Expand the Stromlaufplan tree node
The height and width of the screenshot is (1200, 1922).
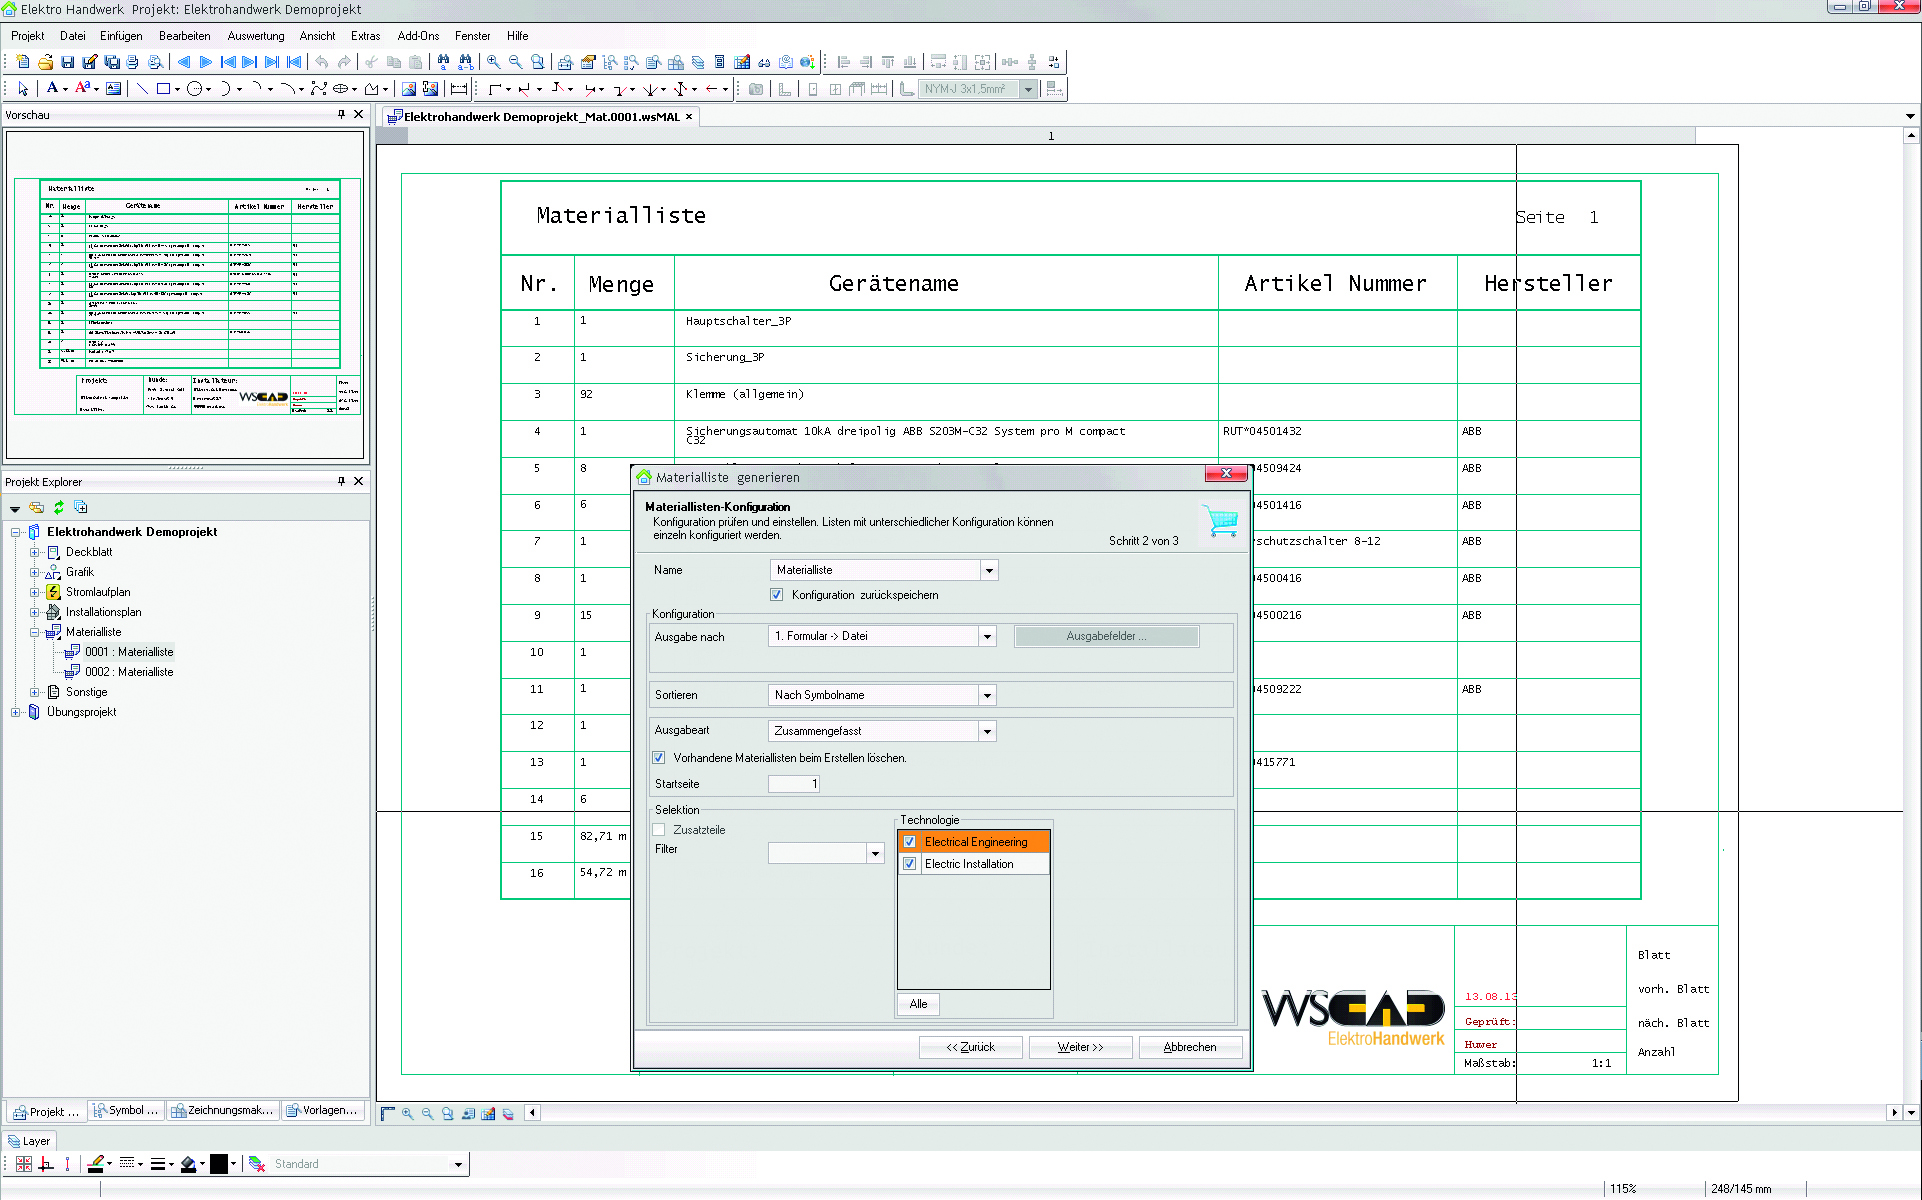coord(34,592)
